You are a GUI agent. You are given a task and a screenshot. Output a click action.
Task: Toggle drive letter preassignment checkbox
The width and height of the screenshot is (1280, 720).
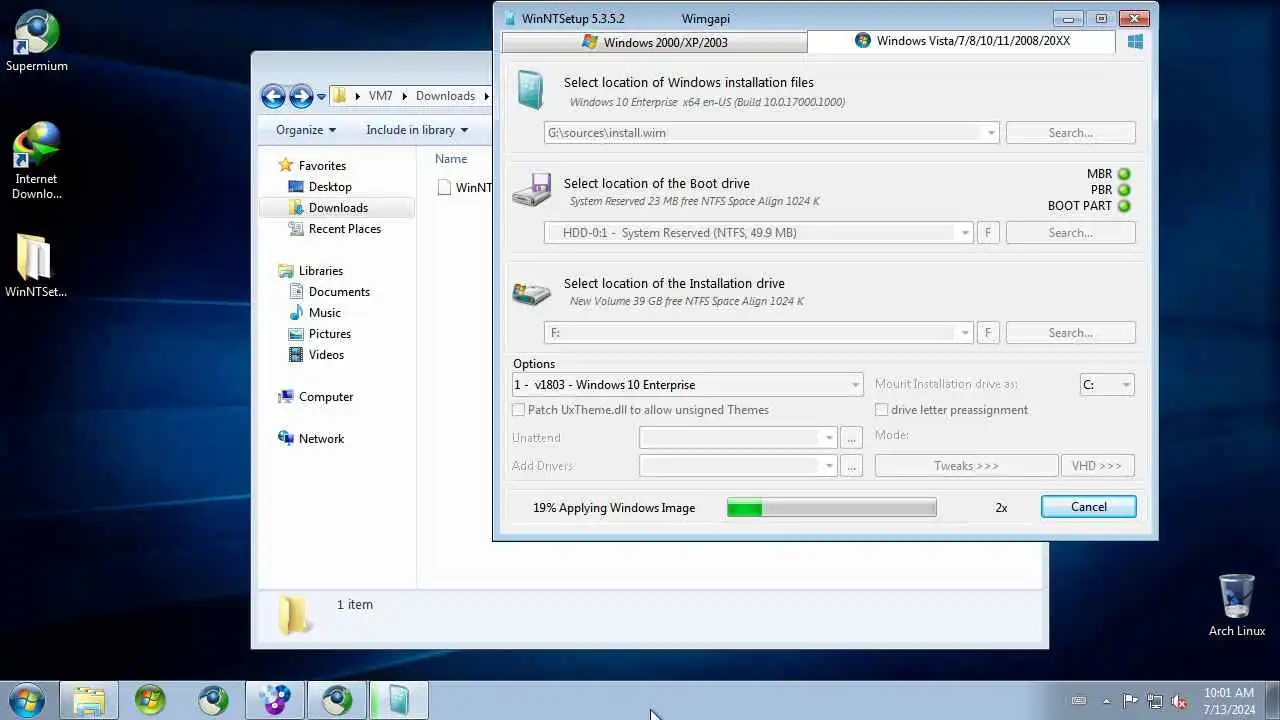coord(881,410)
